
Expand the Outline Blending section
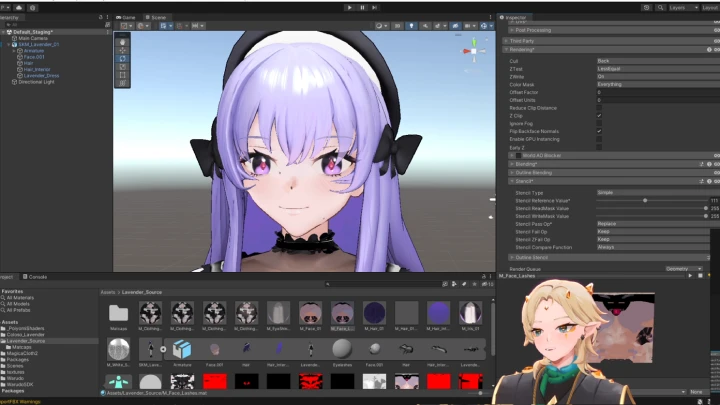pyautogui.click(x=512, y=173)
